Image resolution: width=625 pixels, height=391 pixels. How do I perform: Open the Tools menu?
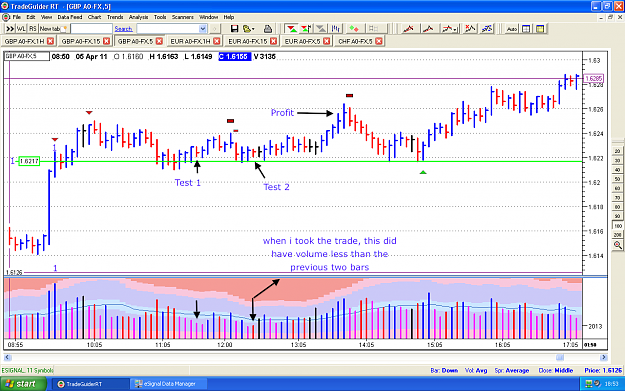point(160,17)
